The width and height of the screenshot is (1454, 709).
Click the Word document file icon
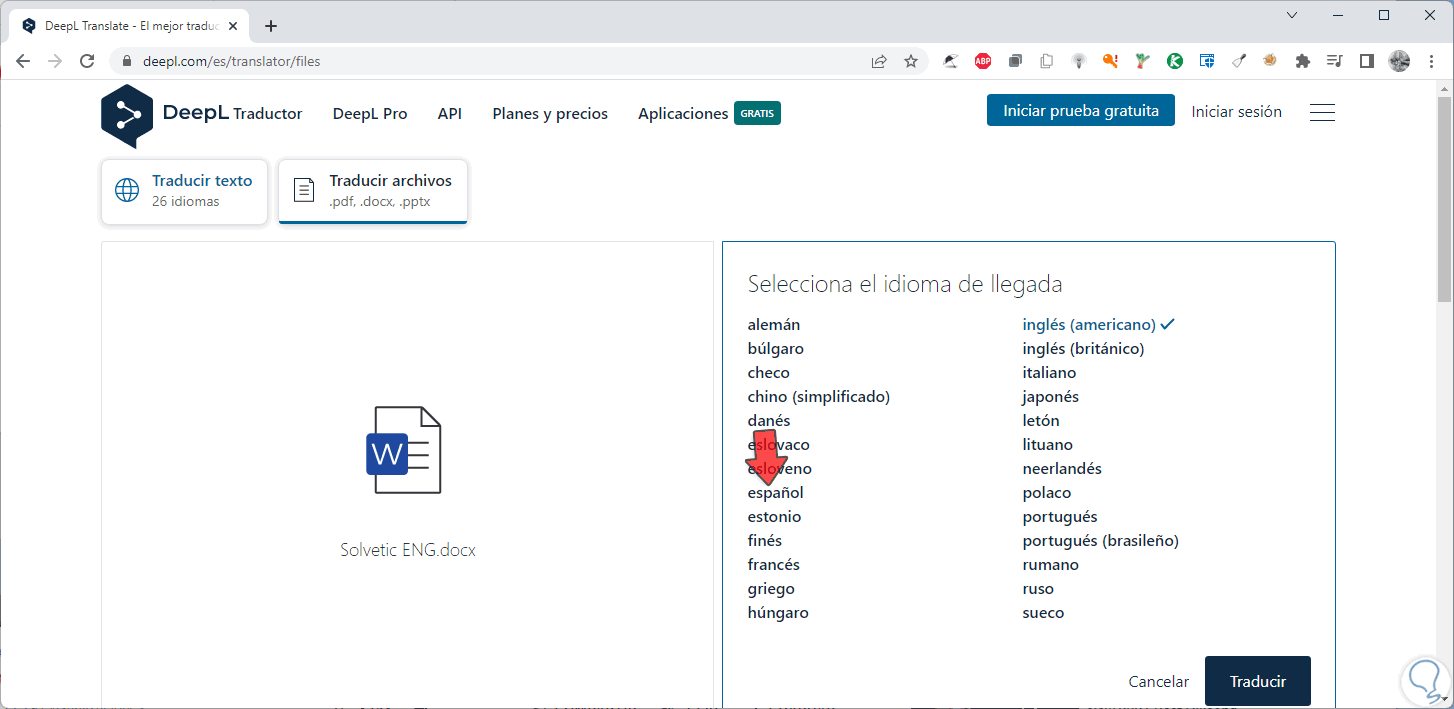(x=403, y=450)
